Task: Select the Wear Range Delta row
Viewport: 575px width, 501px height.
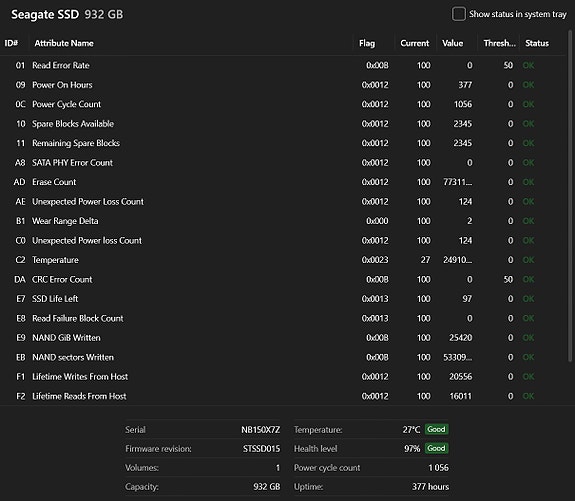Action: click(282, 221)
